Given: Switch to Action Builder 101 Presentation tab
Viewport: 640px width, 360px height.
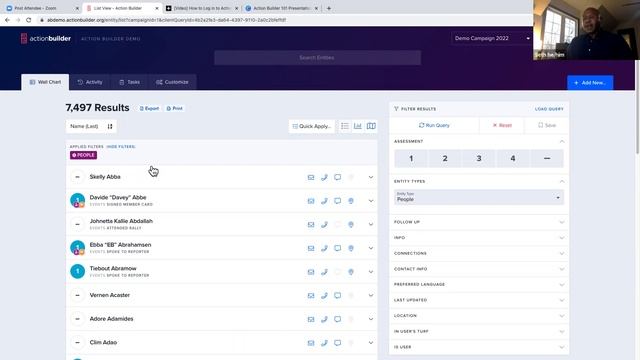Looking at the screenshot, I should (282, 8).
